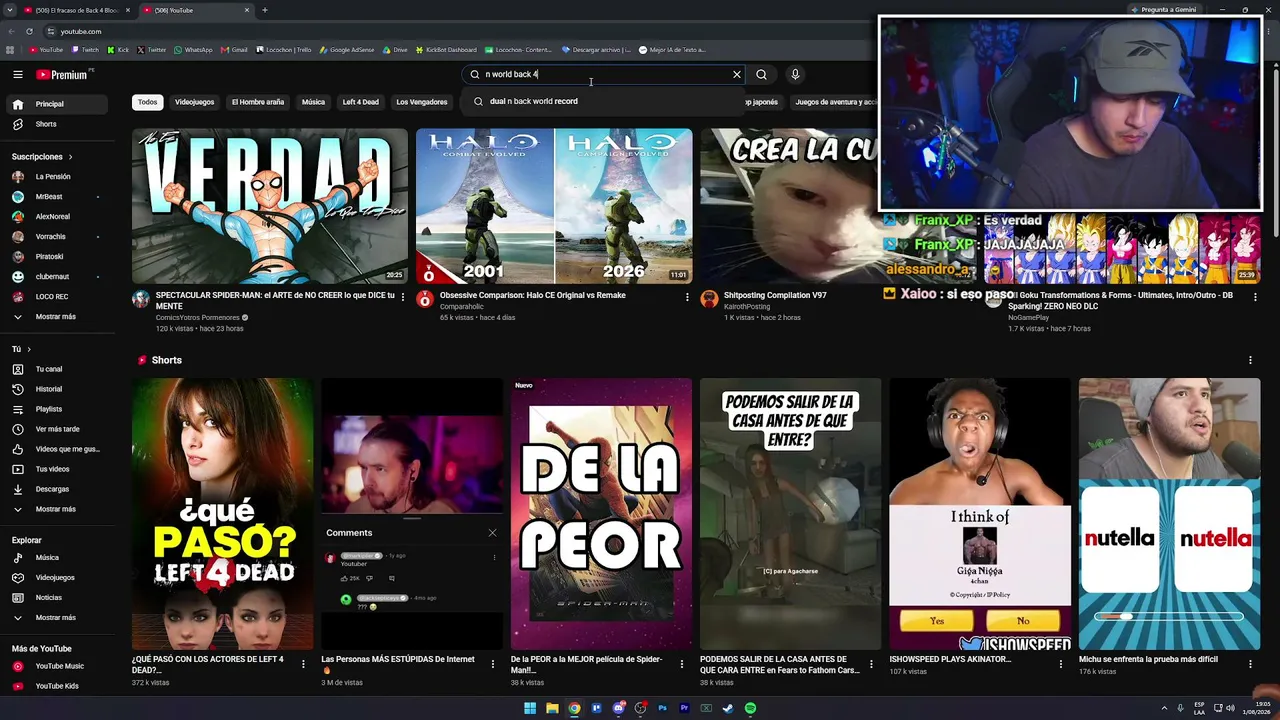
Task: Open Suscripciones section header
Action: coord(42,157)
